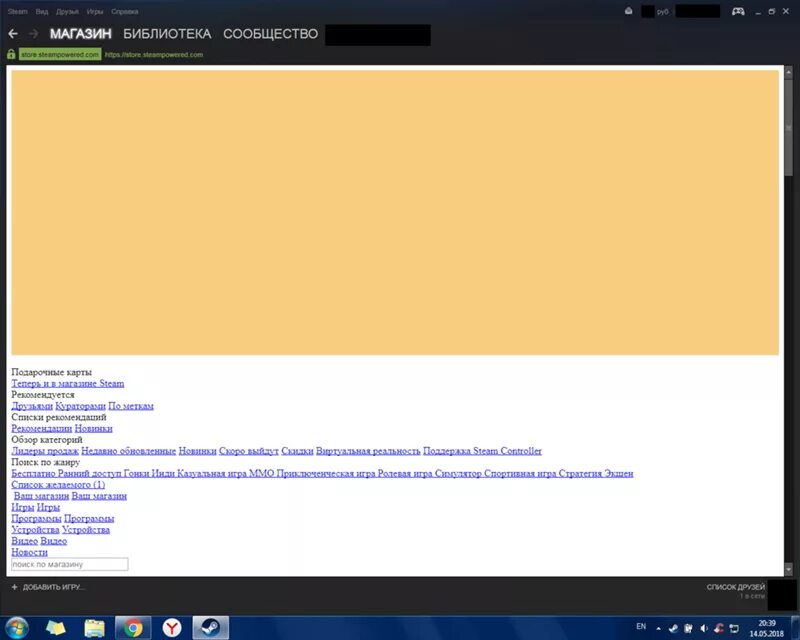Switch to the МАГАЗИН tab

81,34
